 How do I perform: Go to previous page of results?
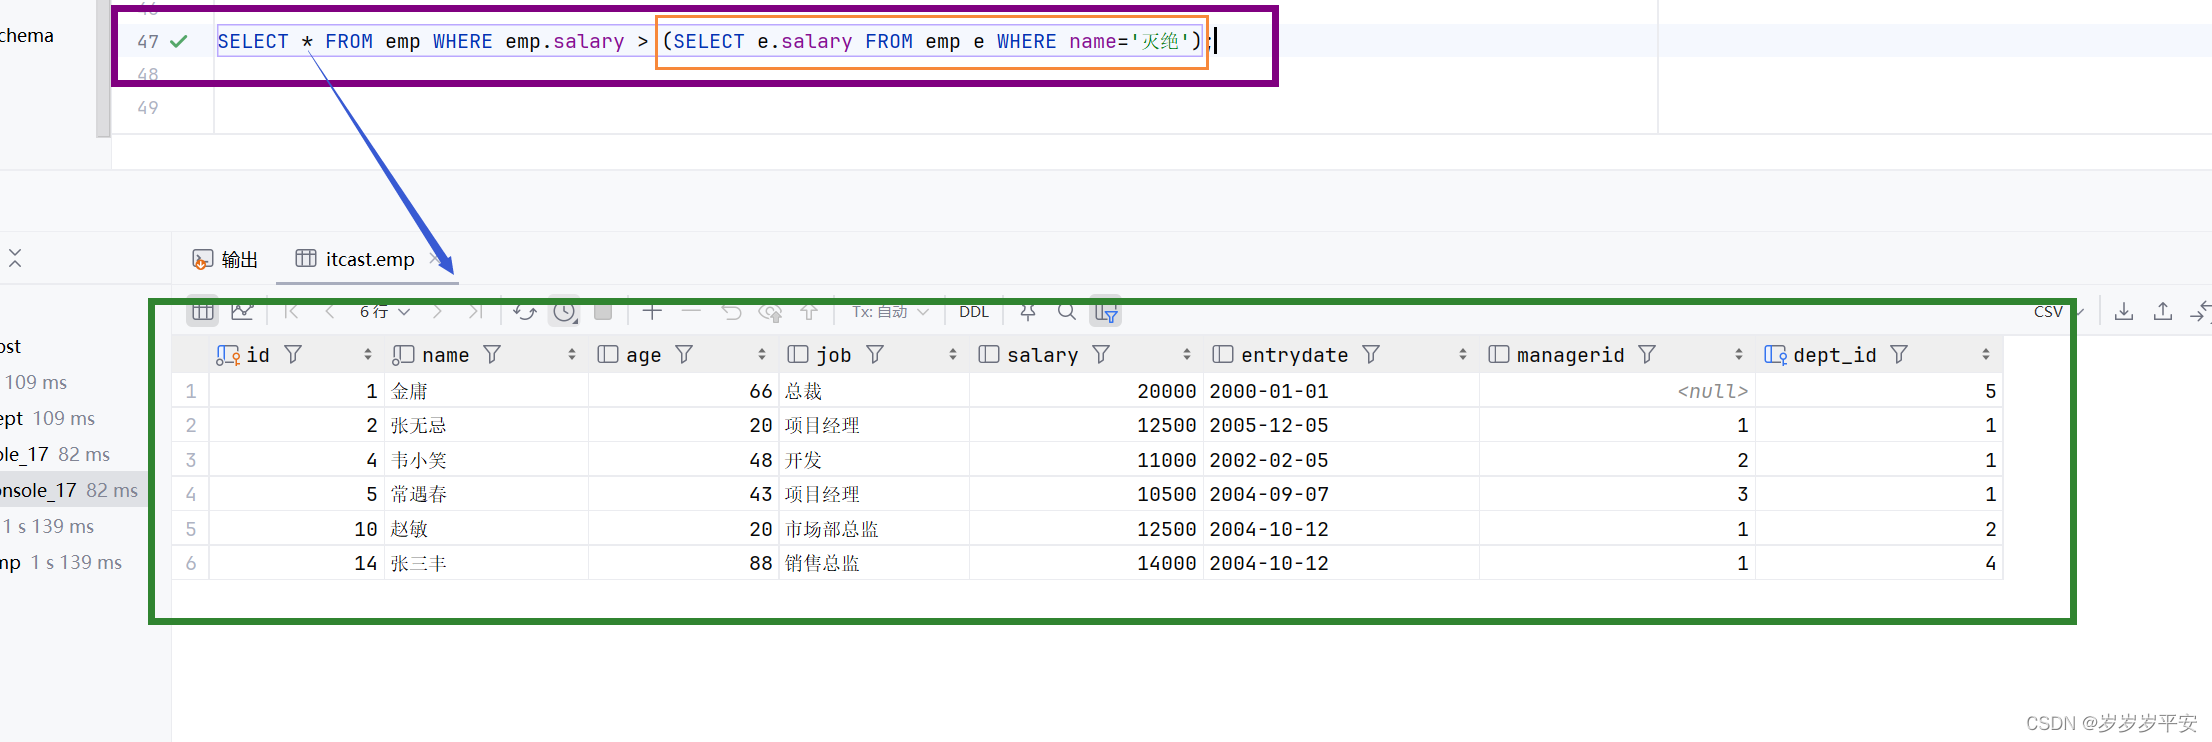click(329, 312)
